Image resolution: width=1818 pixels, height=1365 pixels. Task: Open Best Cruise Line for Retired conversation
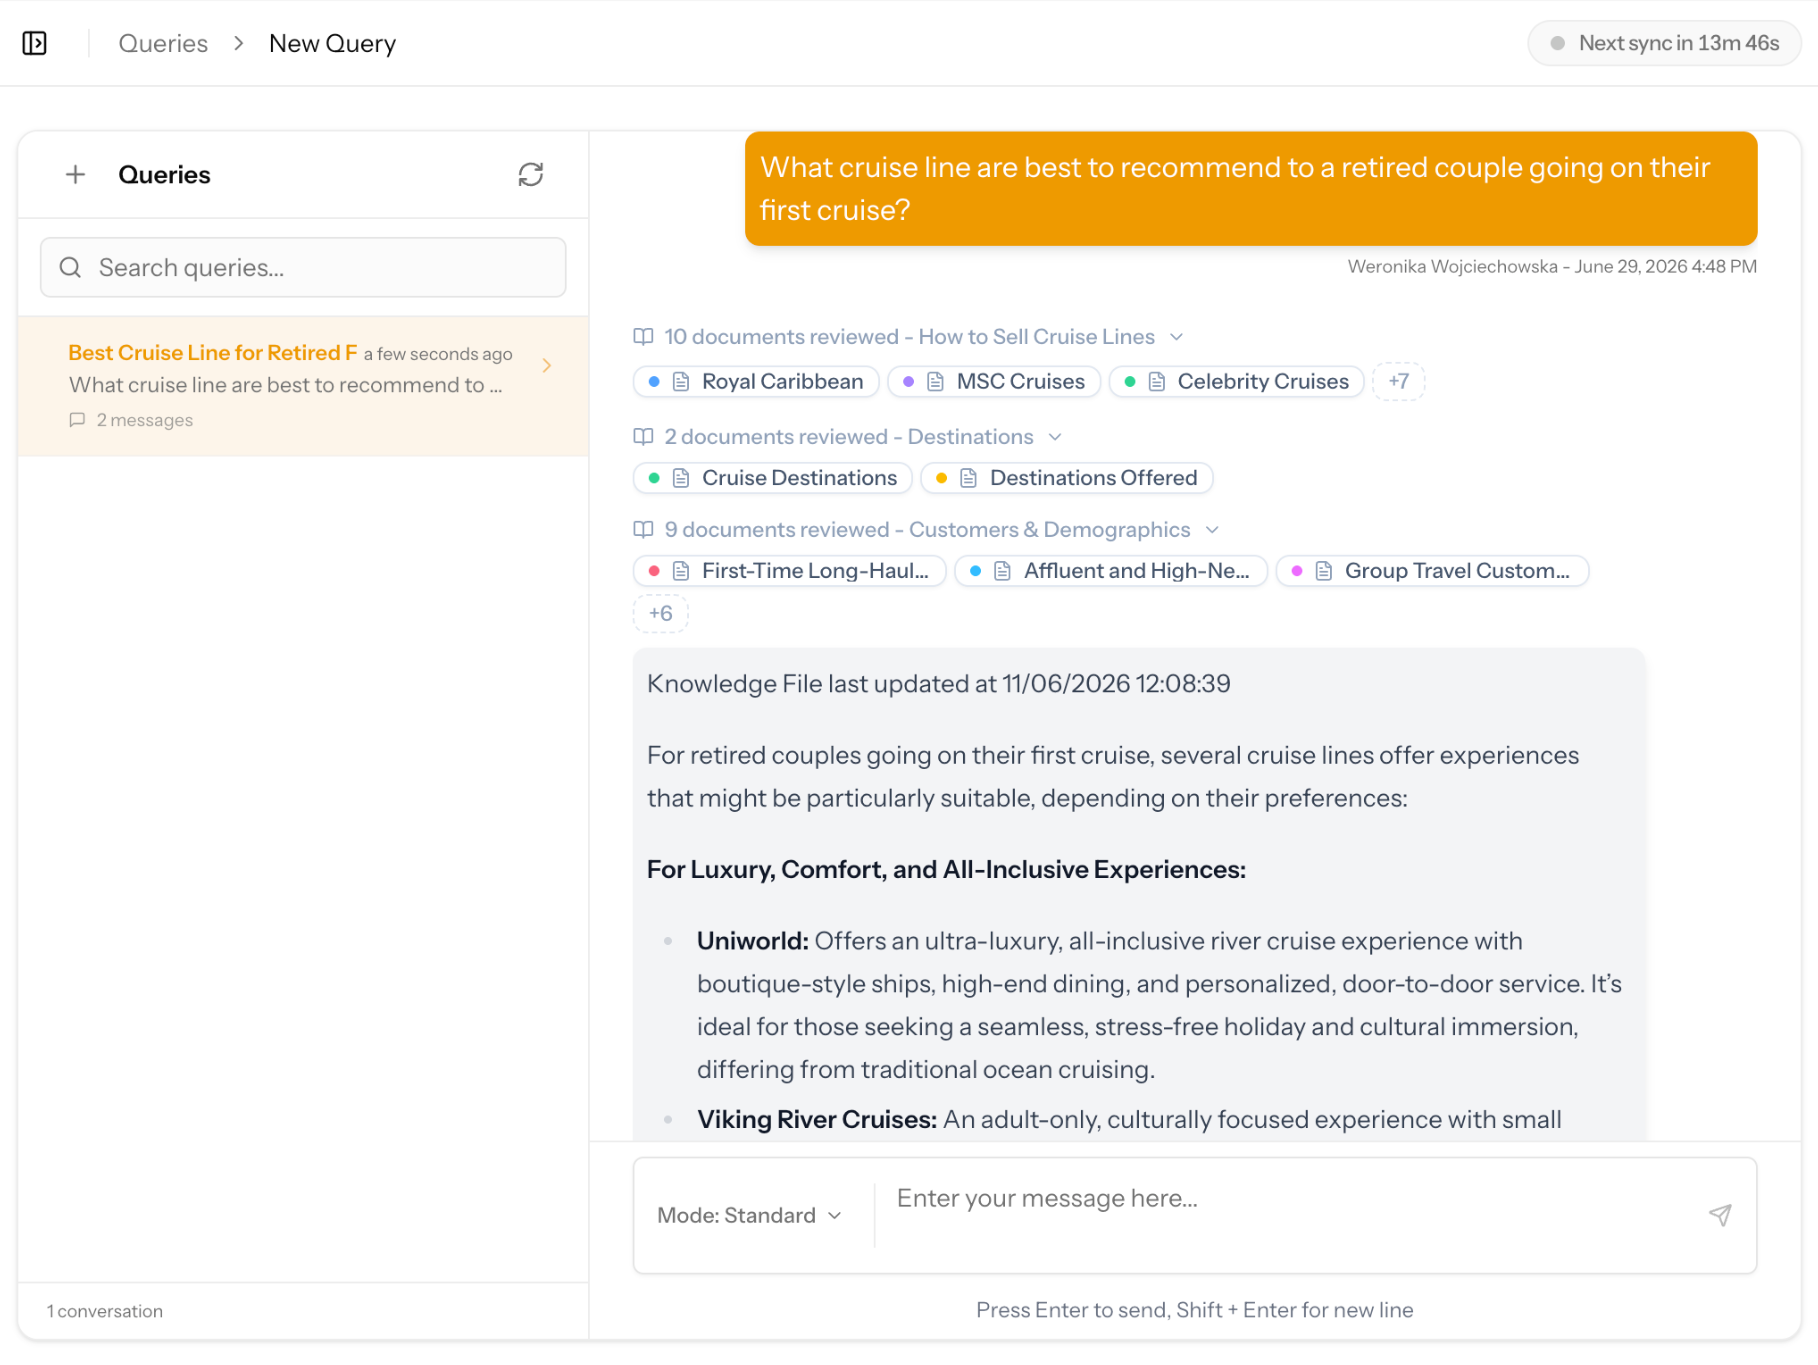point(303,386)
